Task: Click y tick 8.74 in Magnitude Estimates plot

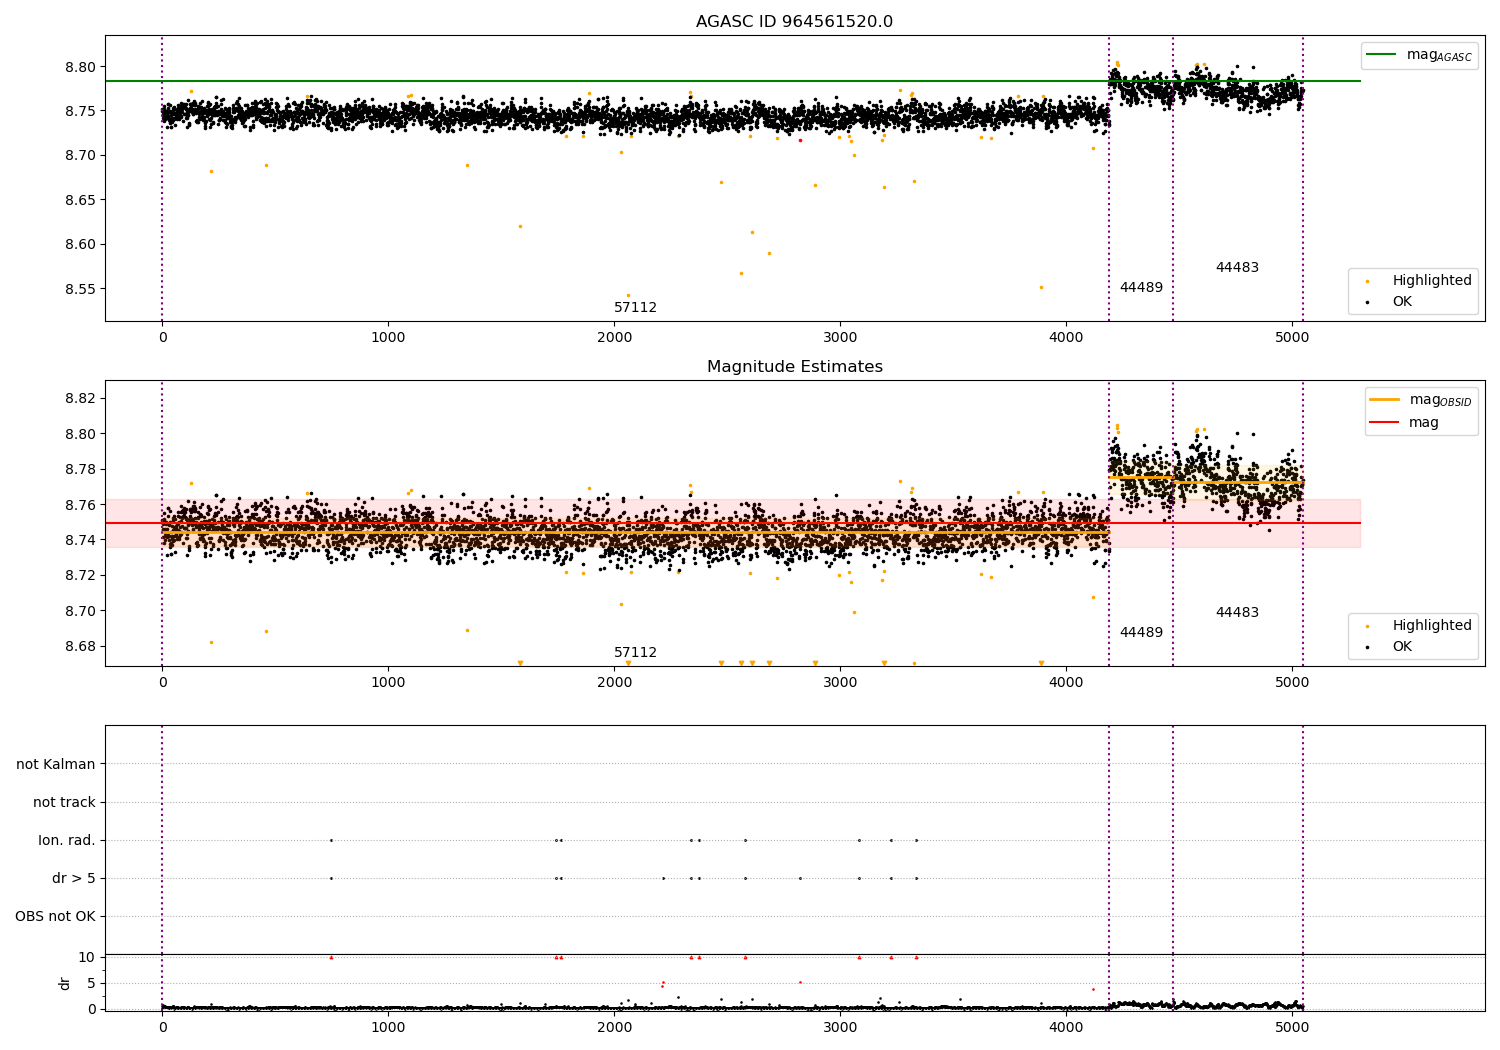Action: click(80, 540)
